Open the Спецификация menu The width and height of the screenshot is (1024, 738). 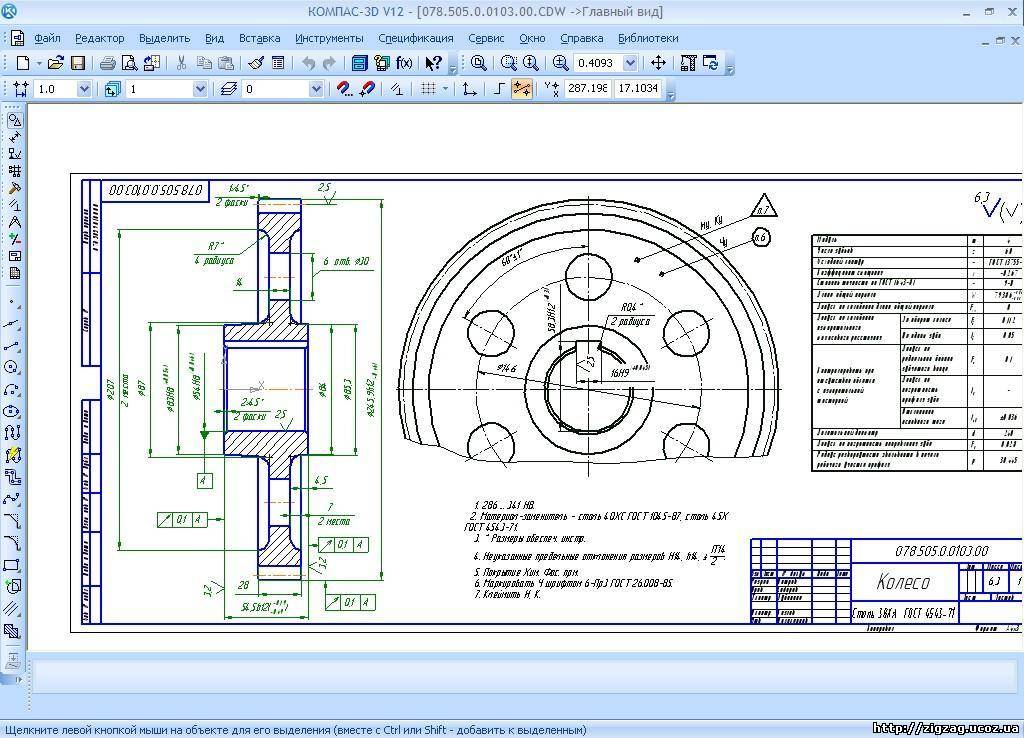416,38
